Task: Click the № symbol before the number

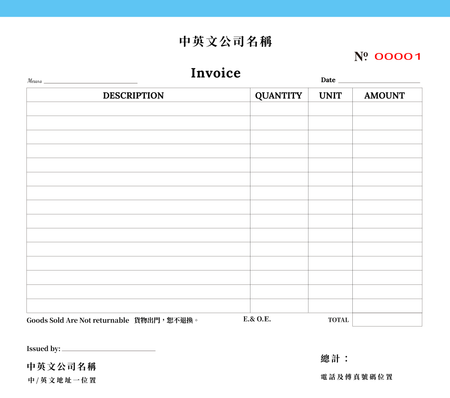Action: pos(361,56)
